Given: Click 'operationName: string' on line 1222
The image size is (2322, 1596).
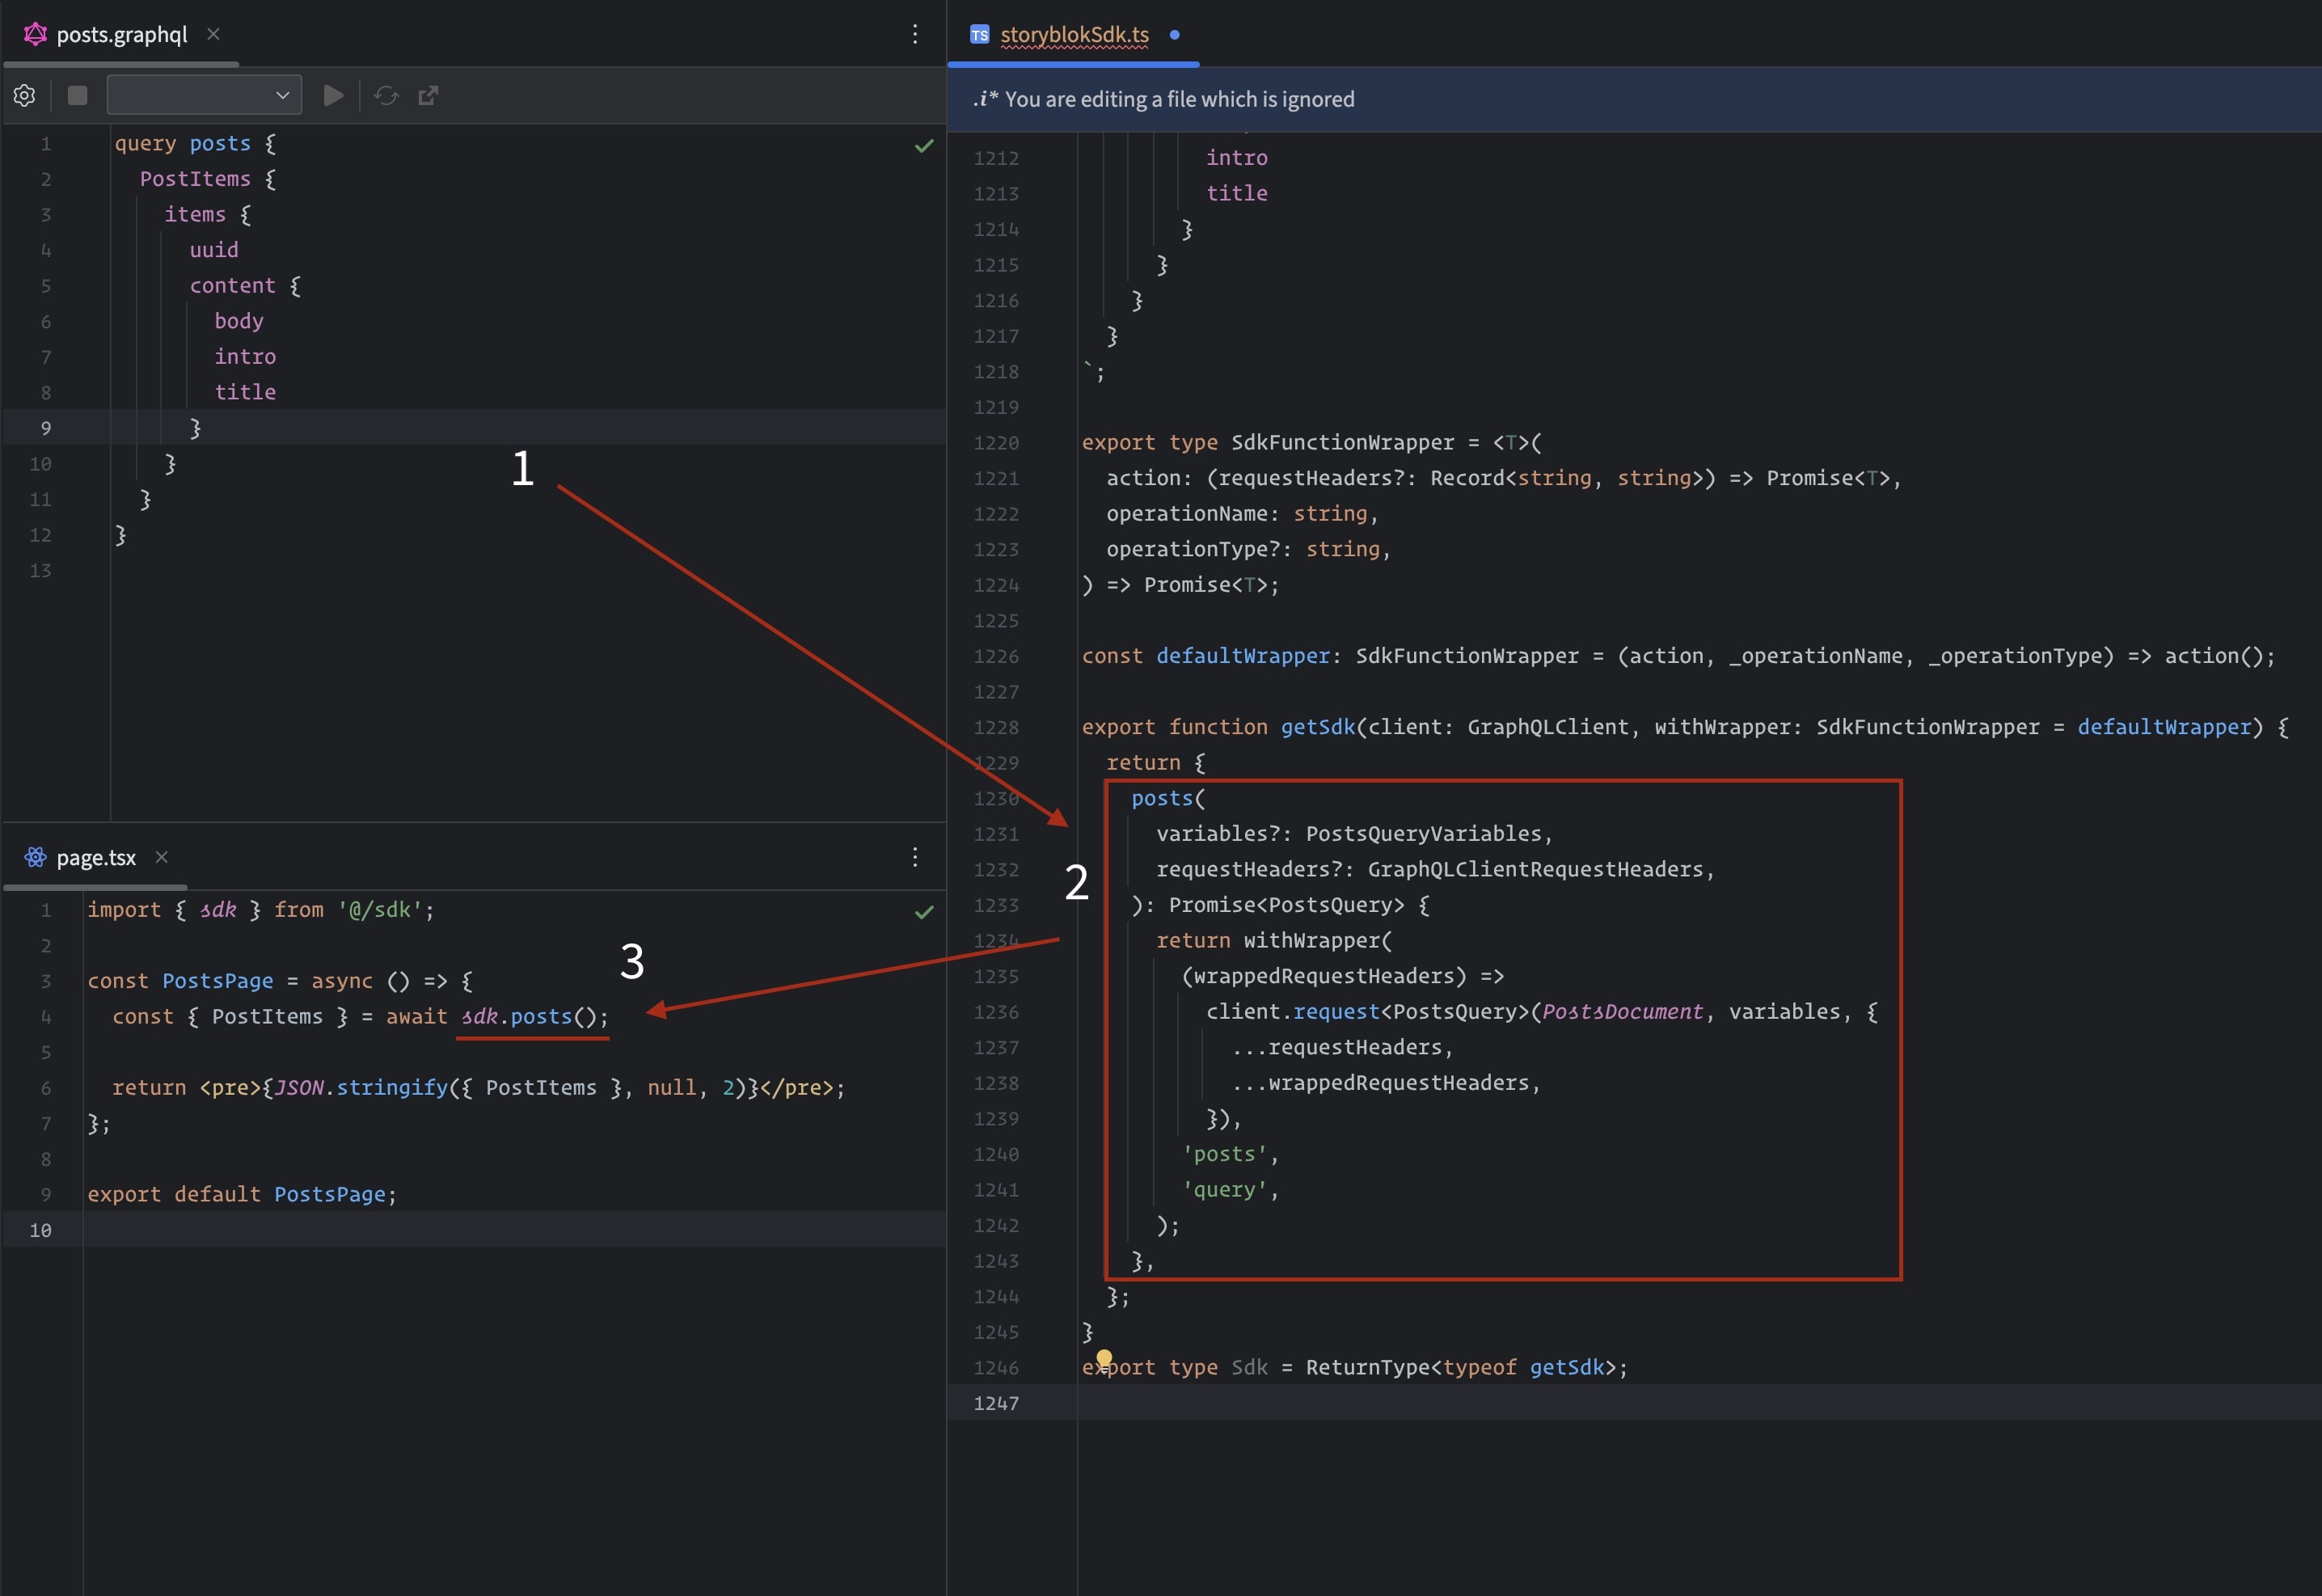Looking at the screenshot, I should (1236, 513).
